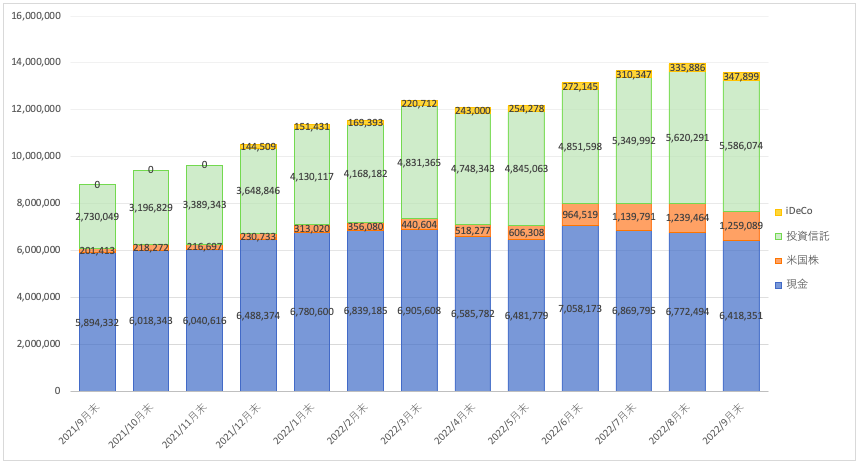Select the 144,509 data label
The width and height of the screenshot is (860, 466).
coord(258,147)
